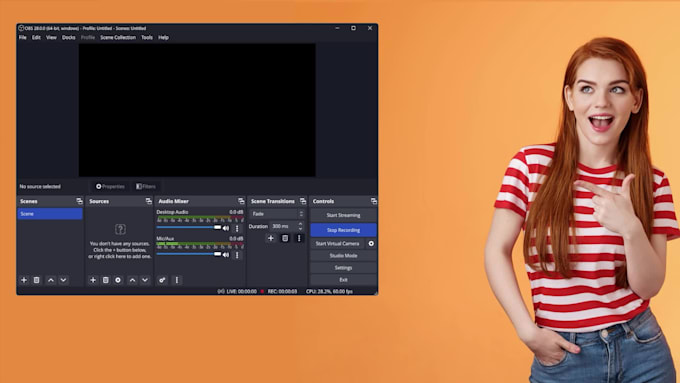Viewport: 680px width, 383px height.
Task: Open the Edit menu
Action: (x=36, y=38)
